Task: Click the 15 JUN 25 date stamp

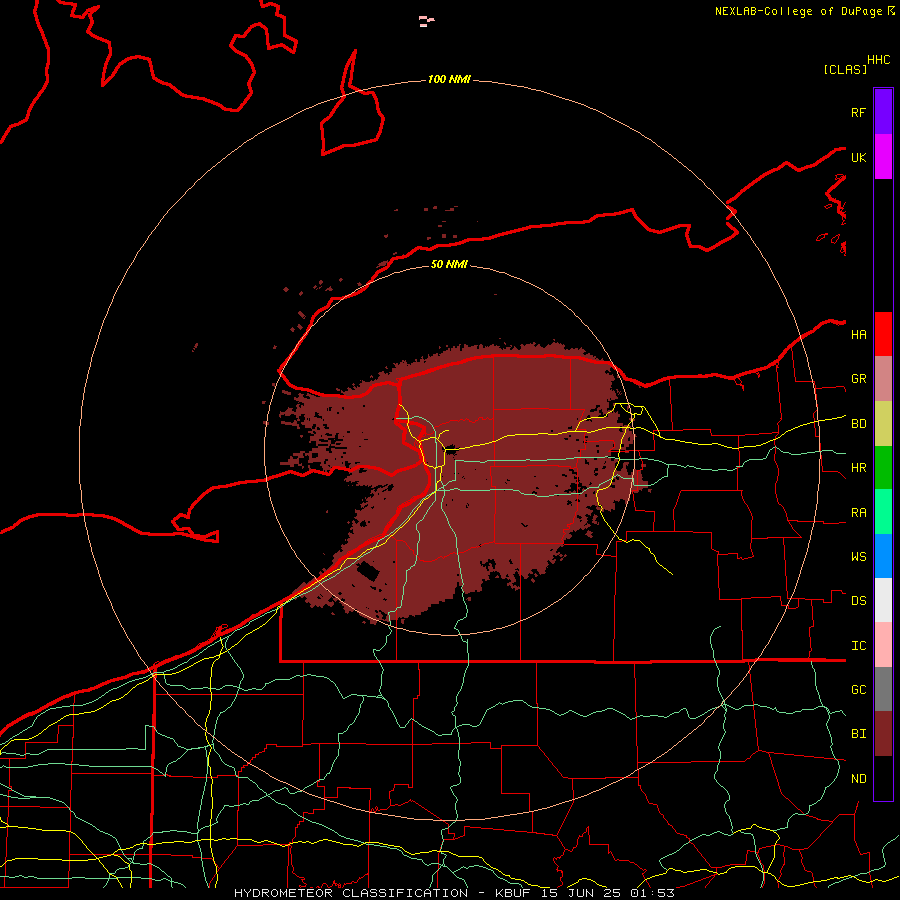Action: coord(579,893)
